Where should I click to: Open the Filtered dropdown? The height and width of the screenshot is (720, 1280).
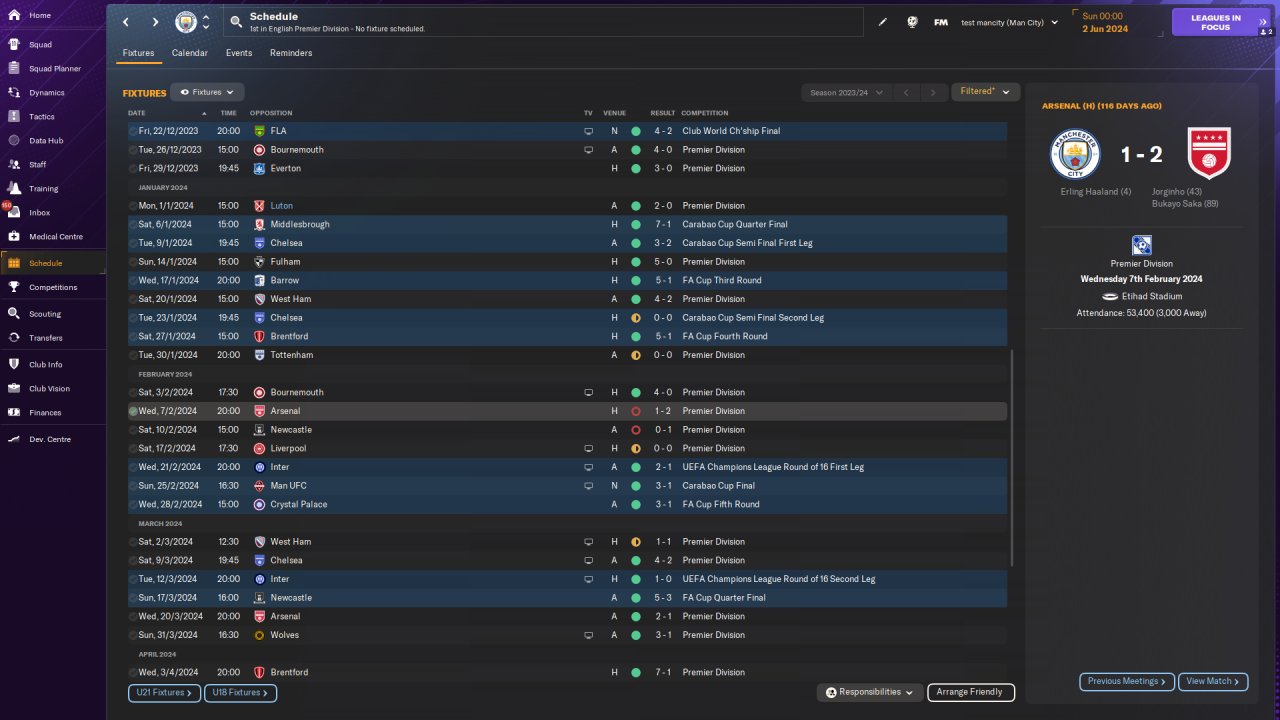point(985,92)
